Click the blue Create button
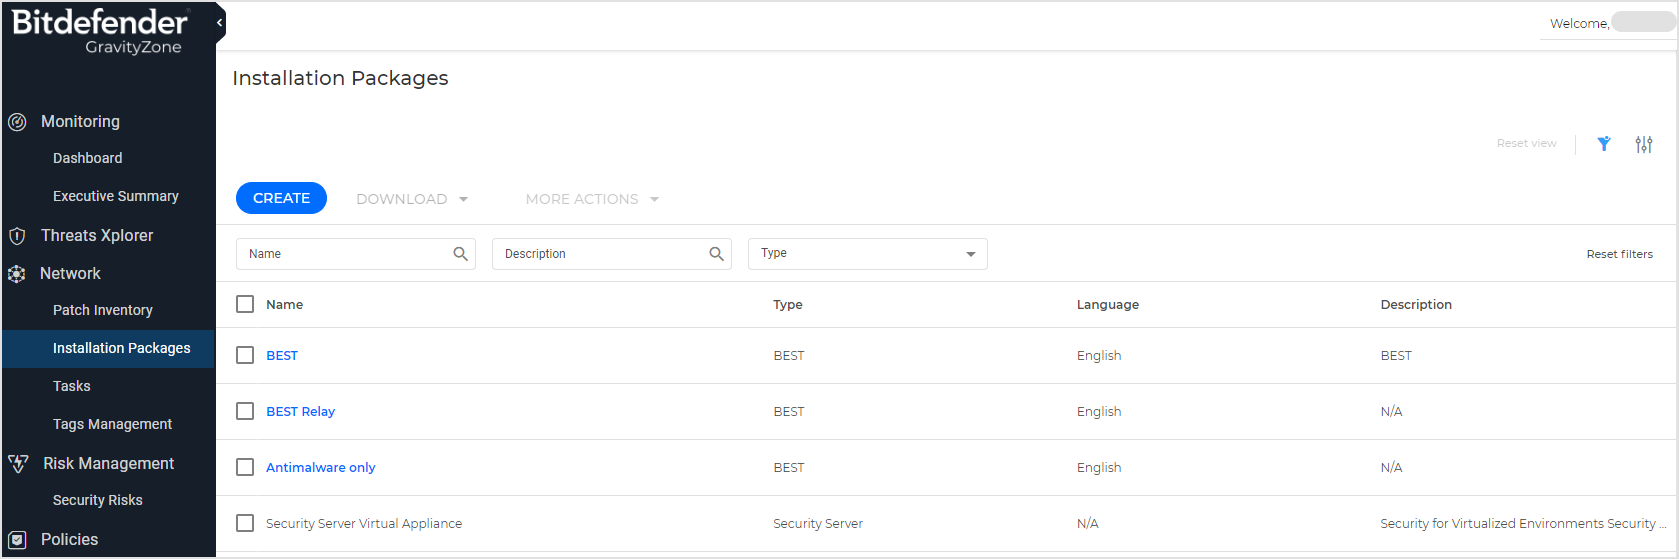 (281, 198)
